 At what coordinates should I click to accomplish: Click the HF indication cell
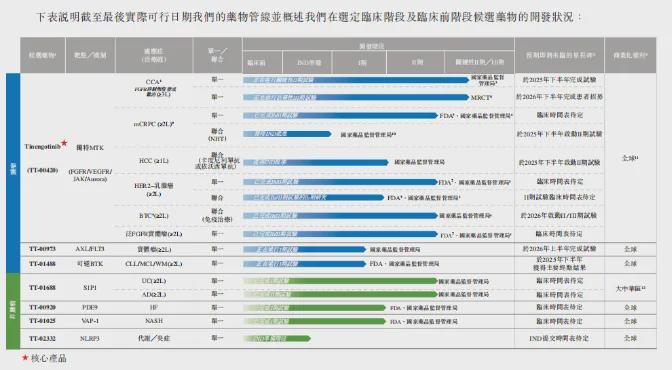[153, 307]
